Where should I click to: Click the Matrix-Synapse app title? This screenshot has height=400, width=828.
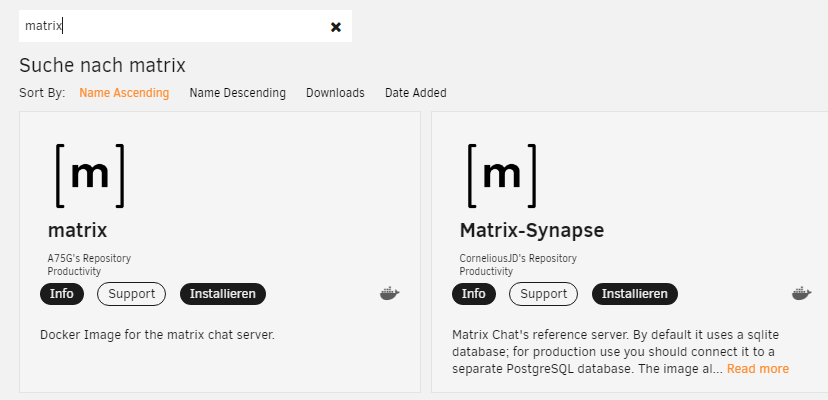pos(532,230)
